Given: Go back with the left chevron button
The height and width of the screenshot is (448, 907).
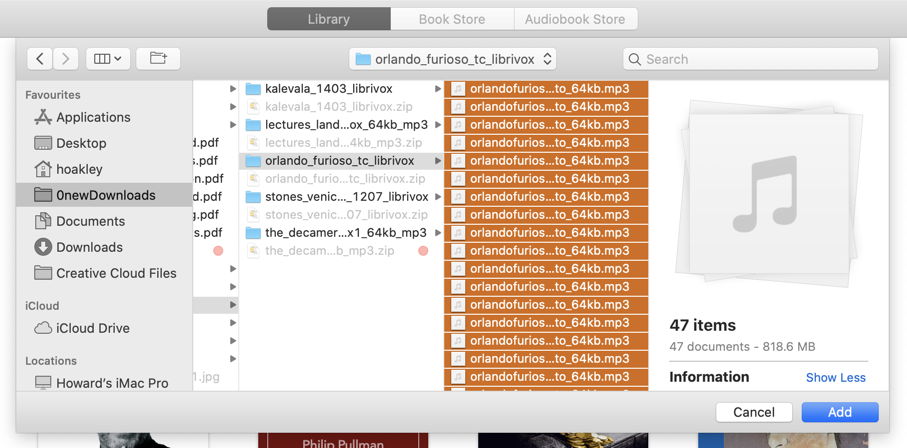Looking at the screenshot, I should pyautogui.click(x=40, y=59).
